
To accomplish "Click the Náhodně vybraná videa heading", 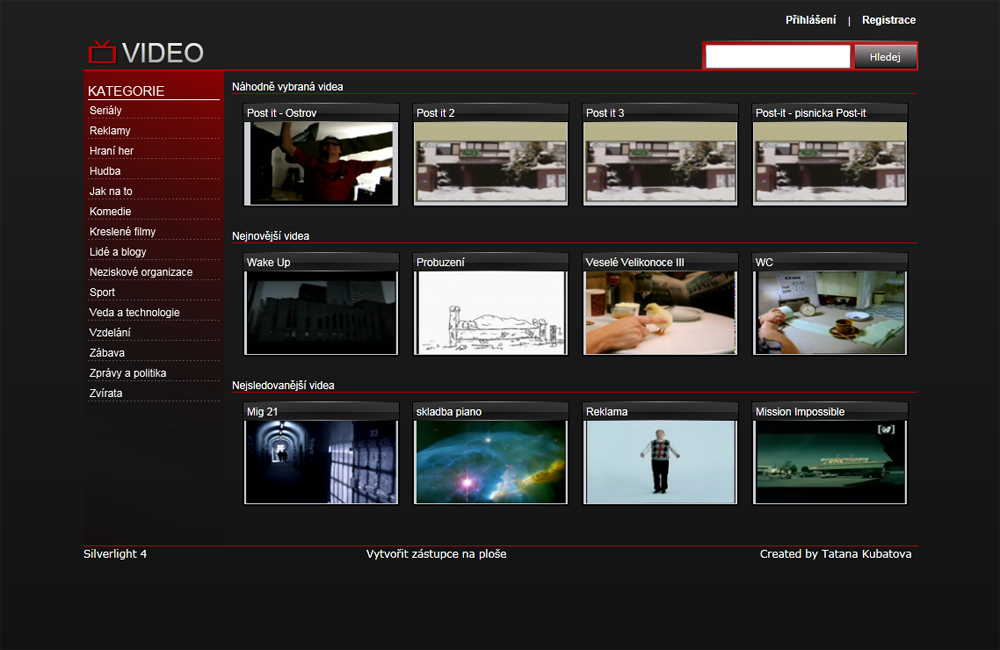I will (x=288, y=87).
